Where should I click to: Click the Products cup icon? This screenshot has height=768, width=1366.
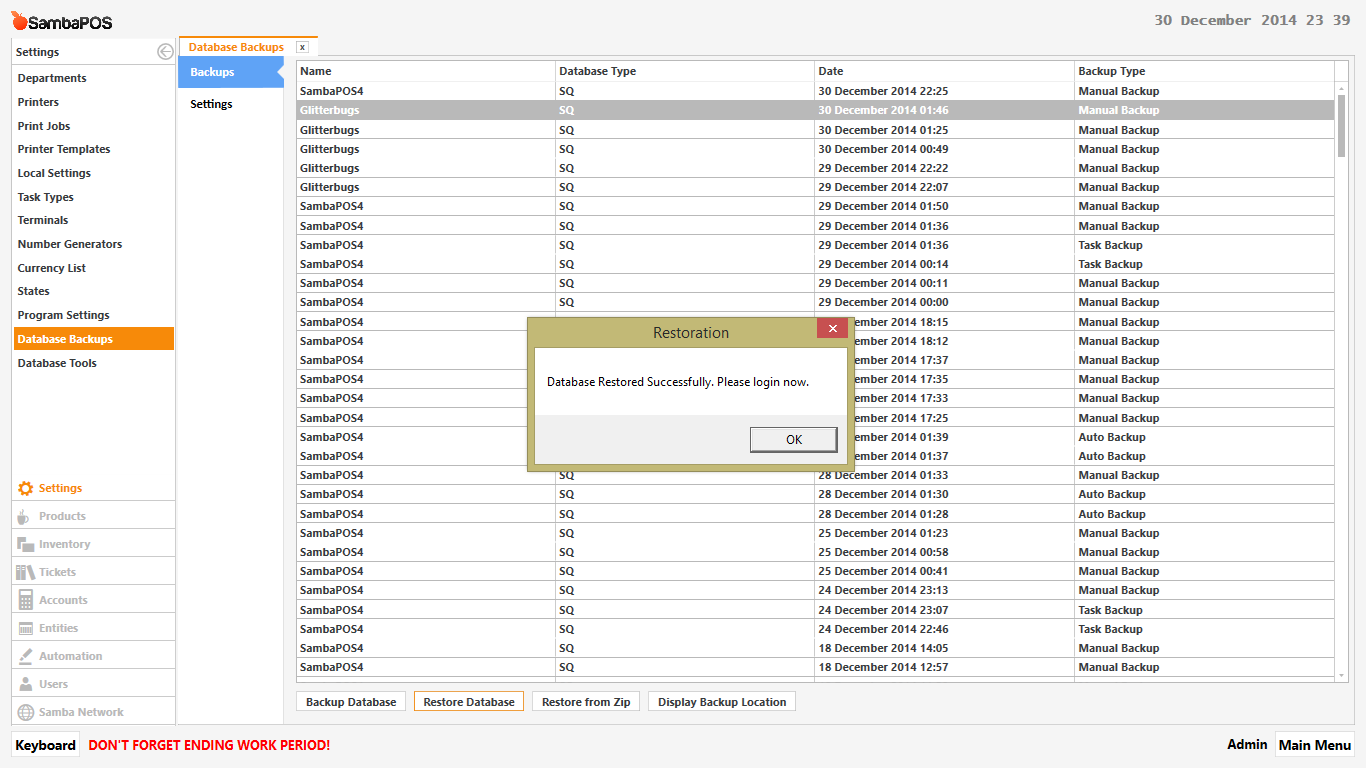(24, 516)
